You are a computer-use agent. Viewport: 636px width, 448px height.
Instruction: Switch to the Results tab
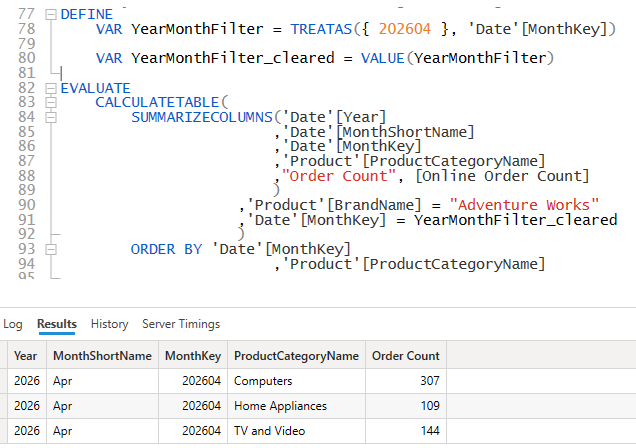(57, 324)
